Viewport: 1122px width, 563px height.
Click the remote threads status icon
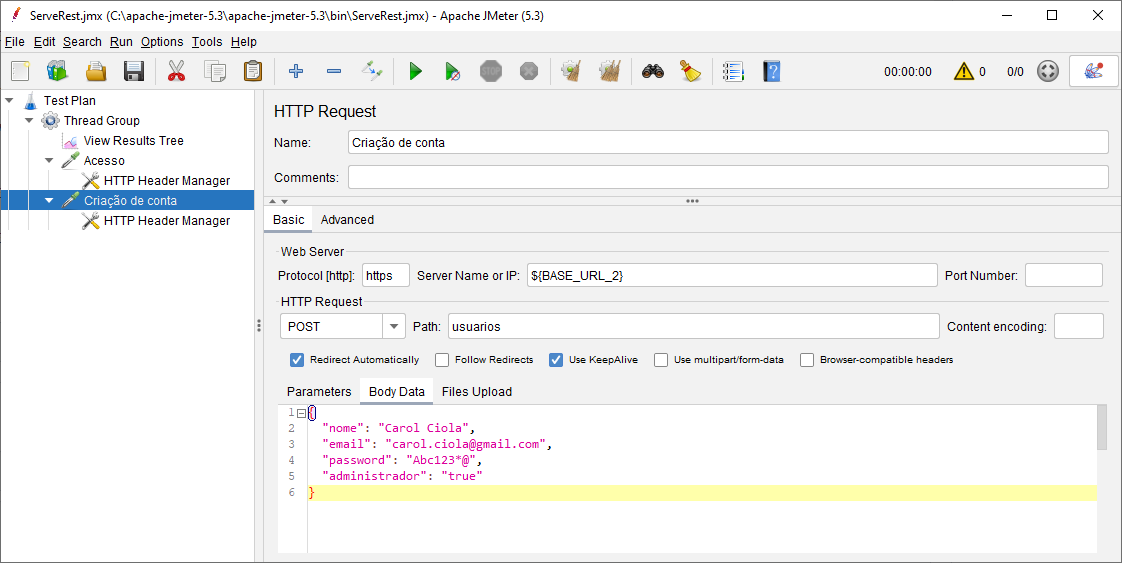coord(1048,71)
